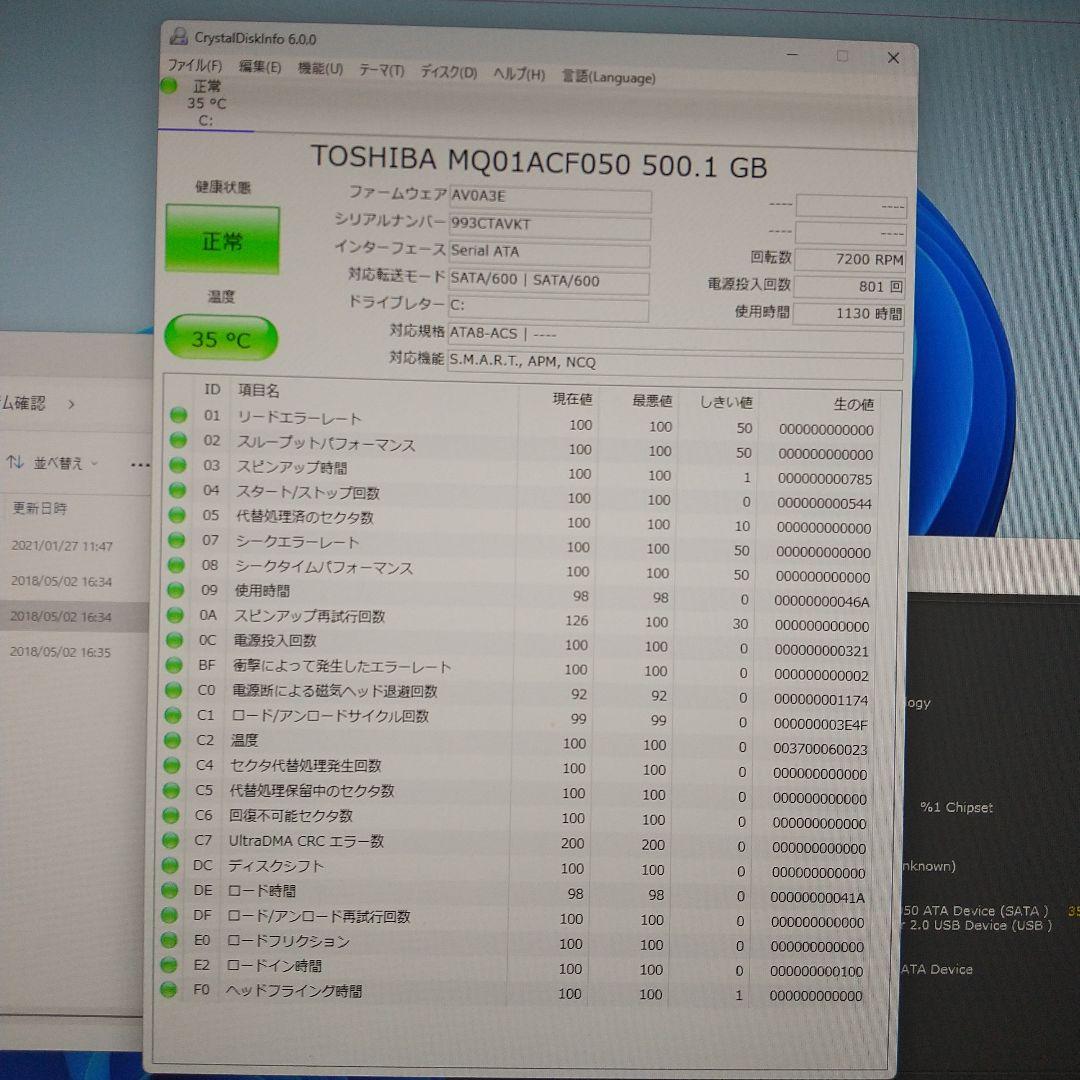Click the status light for 電源投入回数
The width and height of the screenshot is (1080, 1080).
(177, 640)
